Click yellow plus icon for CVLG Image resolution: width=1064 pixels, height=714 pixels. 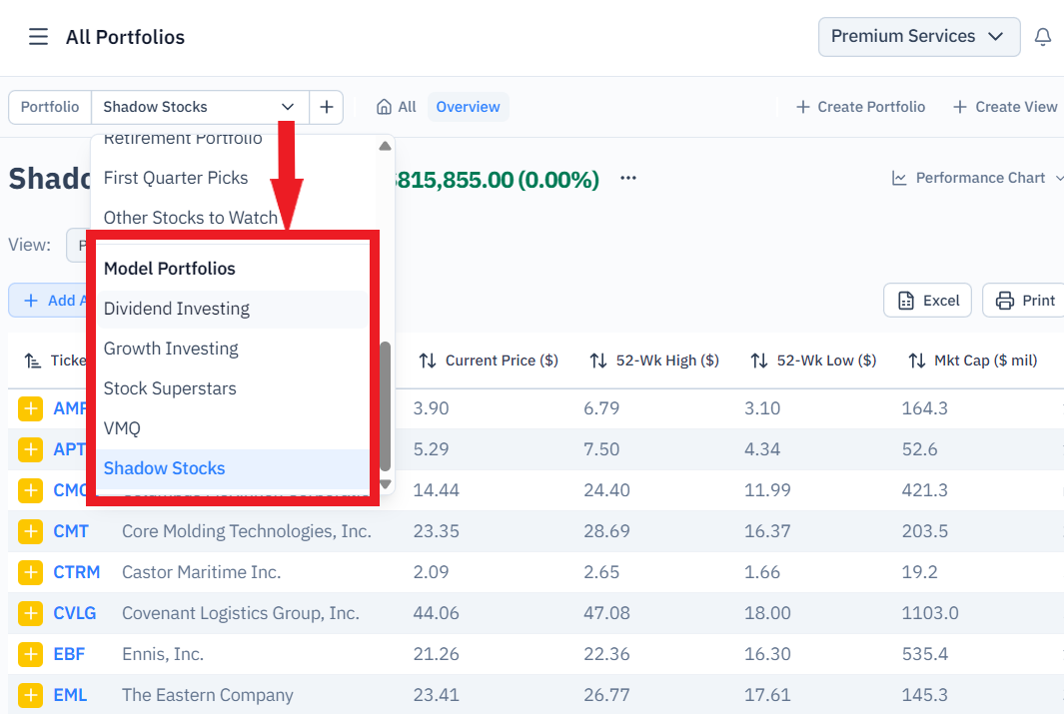tap(31, 614)
